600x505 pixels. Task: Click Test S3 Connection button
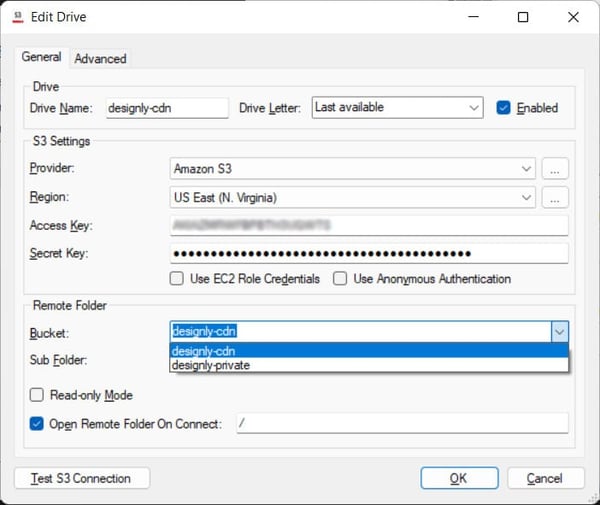pos(82,478)
